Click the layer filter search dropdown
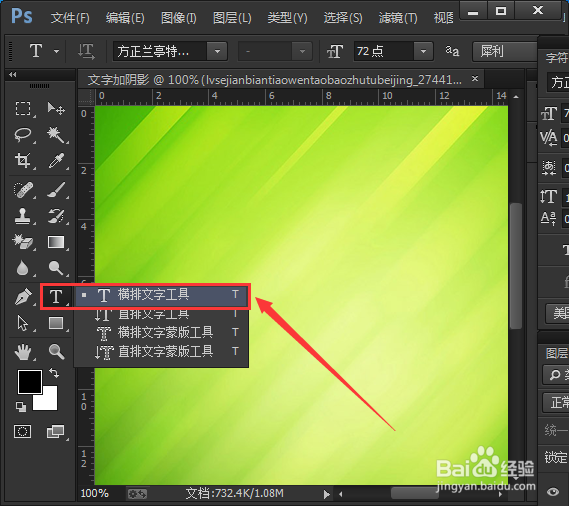Image resolution: width=569 pixels, height=506 pixels. tap(556, 374)
